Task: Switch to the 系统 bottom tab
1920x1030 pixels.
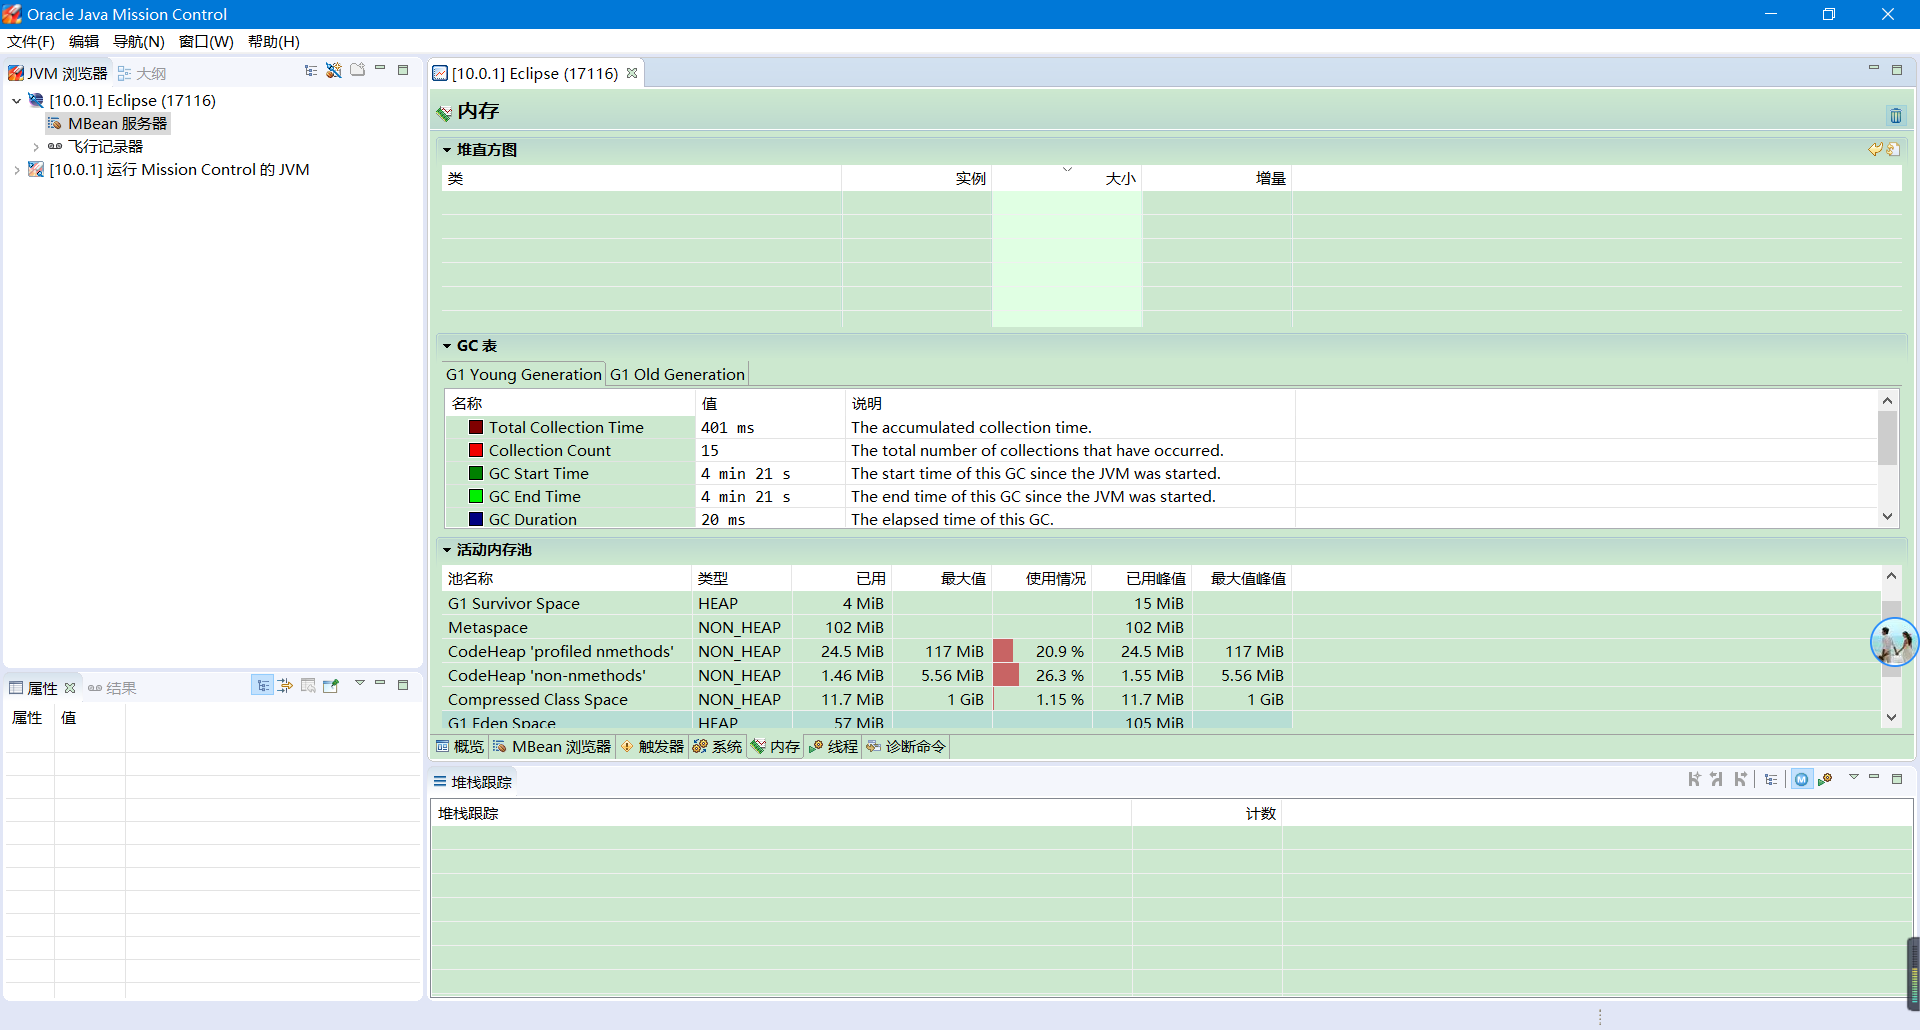Action: pyautogui.click(x=717, y=747)
